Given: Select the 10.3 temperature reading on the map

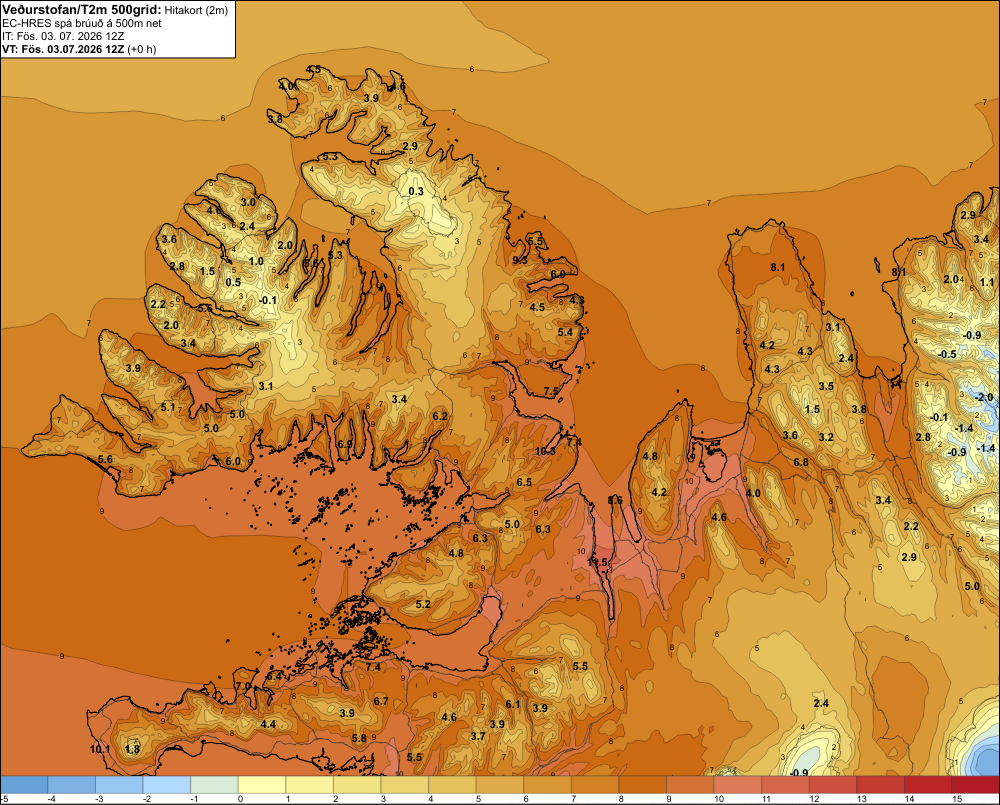Looking at the screenshot, I should click(545, 451).
